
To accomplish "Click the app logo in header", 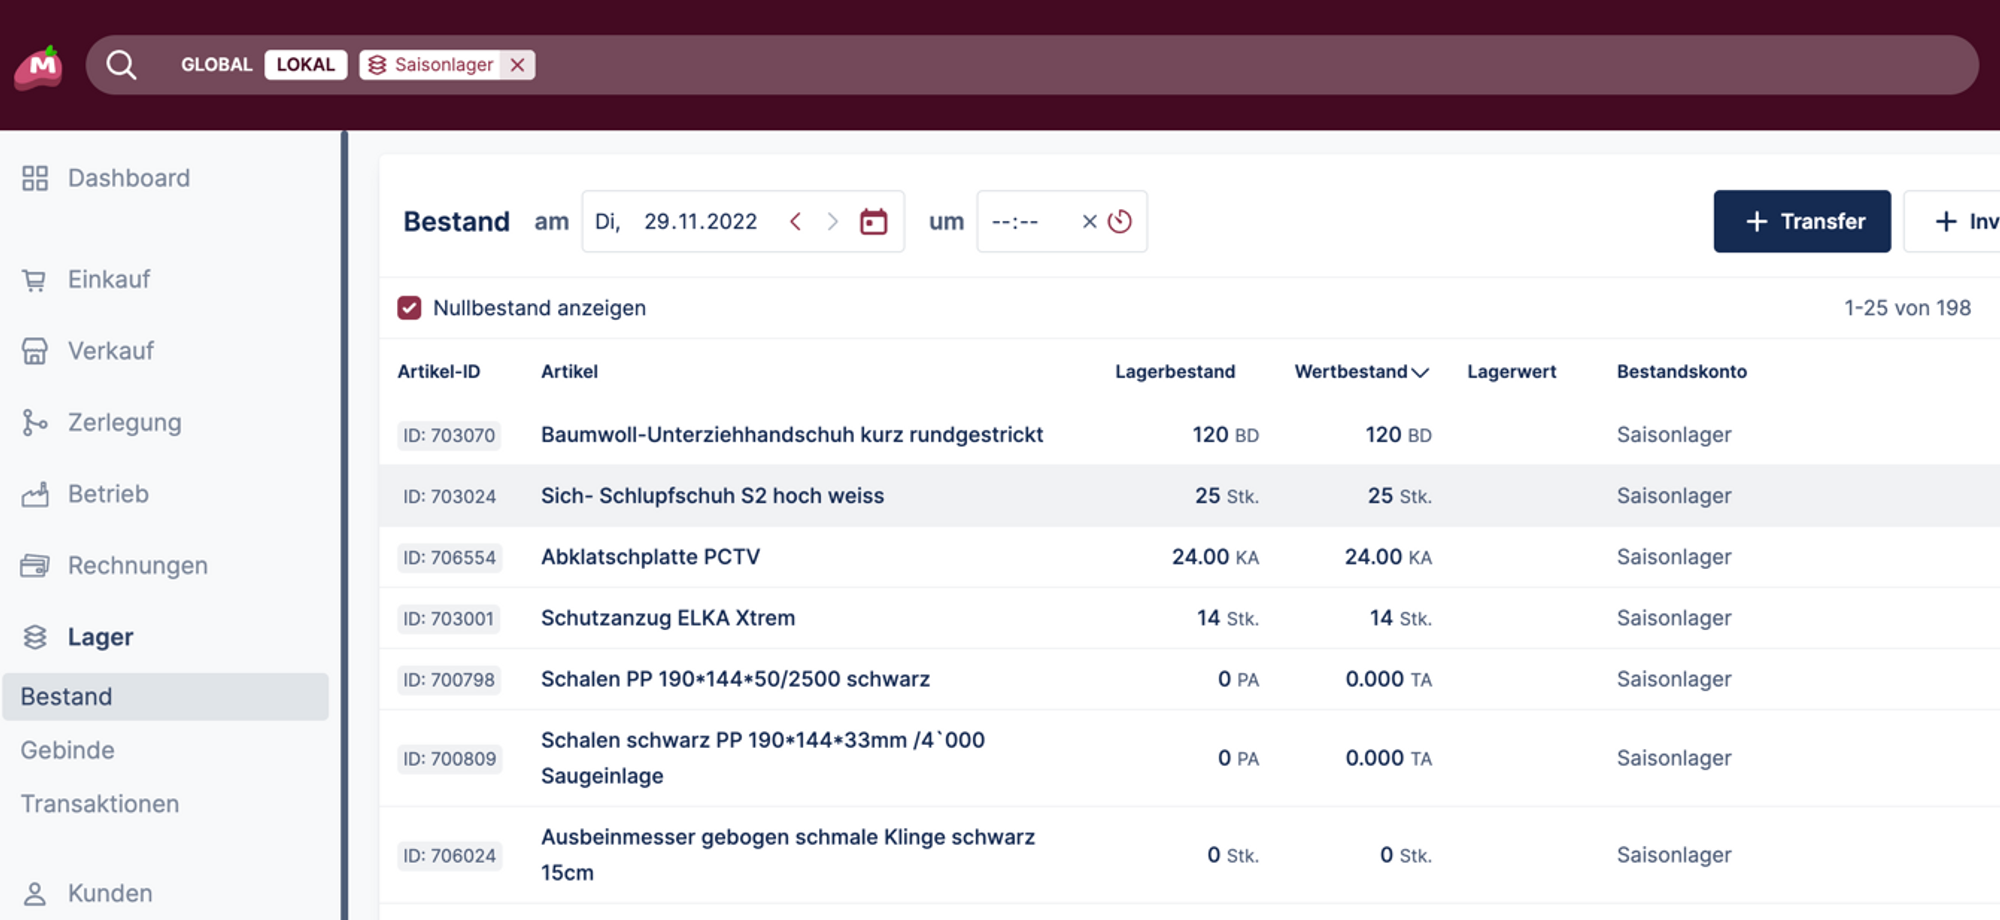I will [39, 67].
